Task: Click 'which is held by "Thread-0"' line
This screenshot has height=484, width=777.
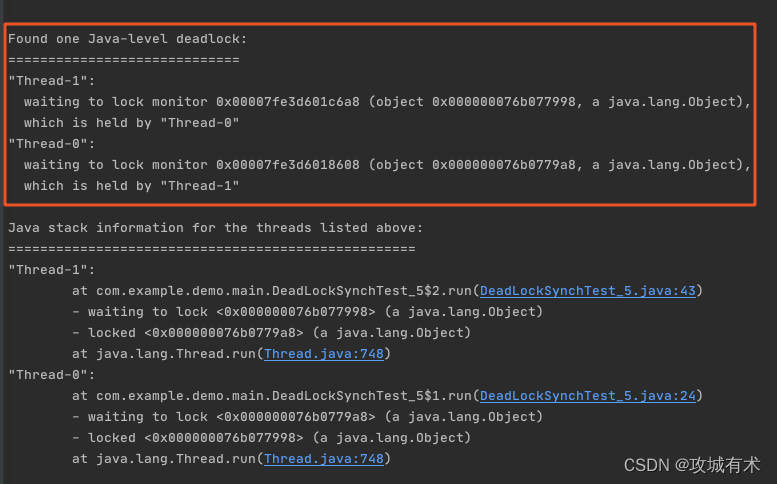Action: point(132,123)
